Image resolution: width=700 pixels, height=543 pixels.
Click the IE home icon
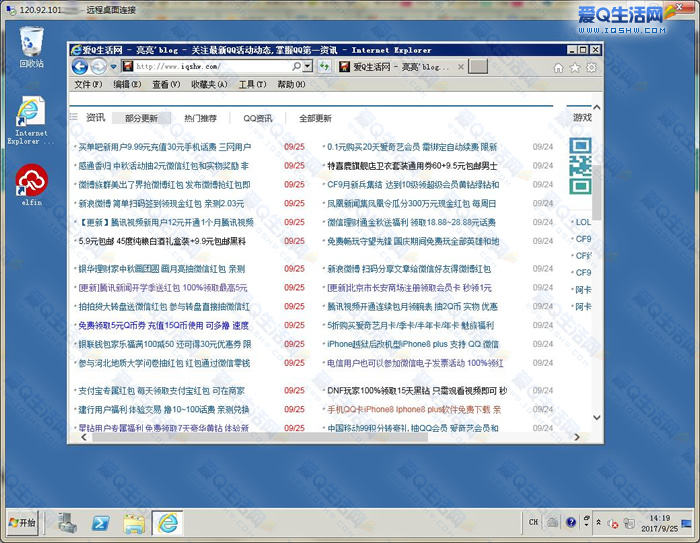pos(558,67)
